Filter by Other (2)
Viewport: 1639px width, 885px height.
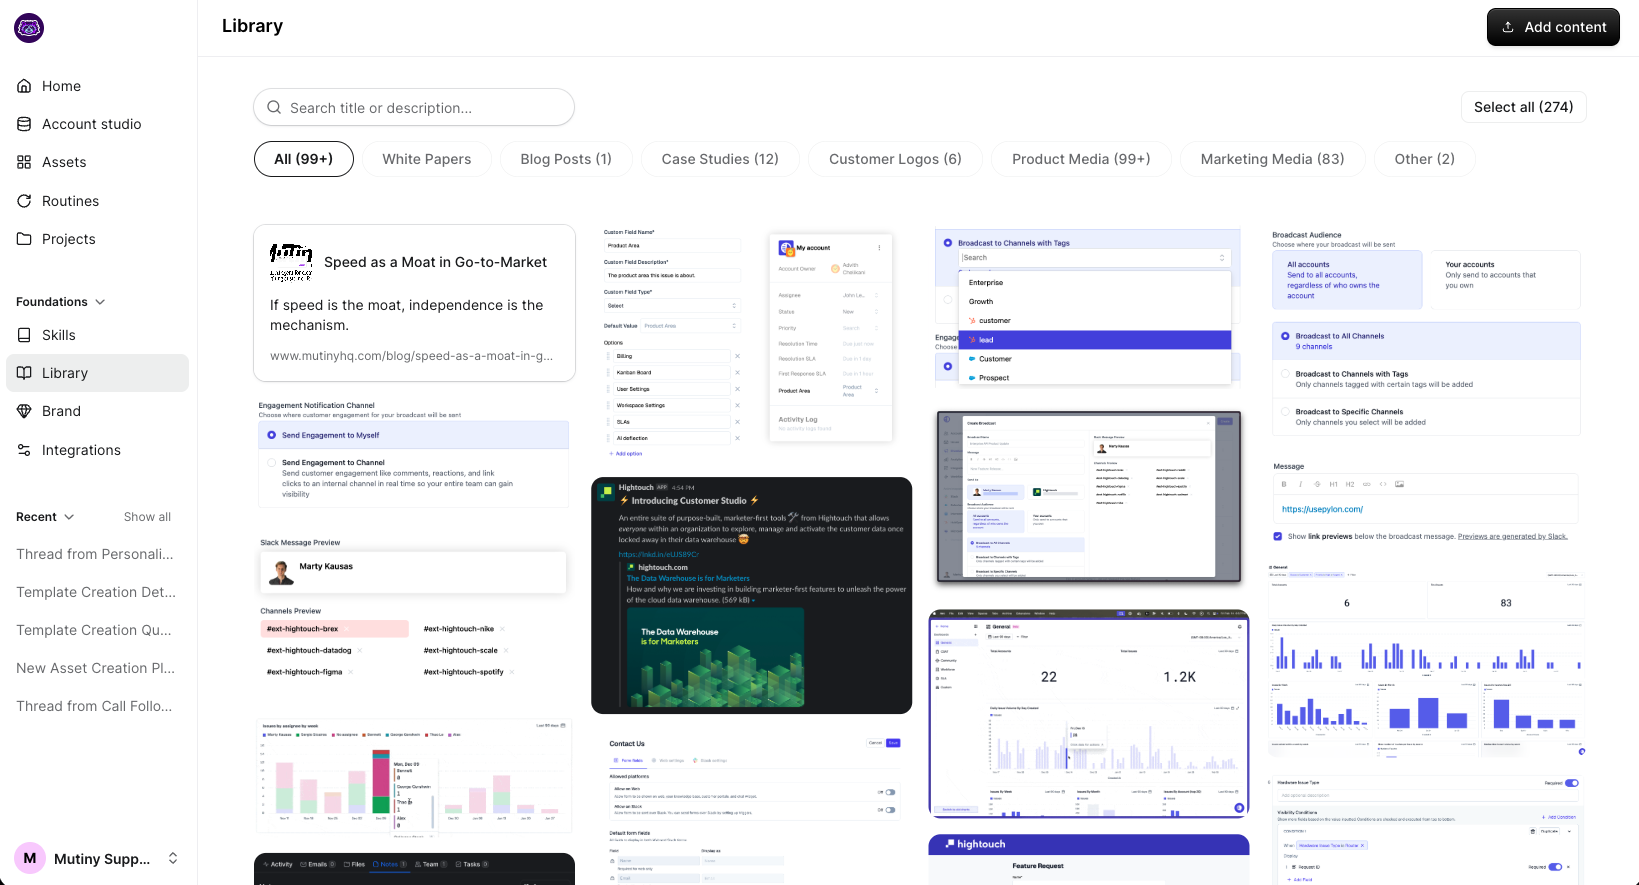pos(1425,159)
